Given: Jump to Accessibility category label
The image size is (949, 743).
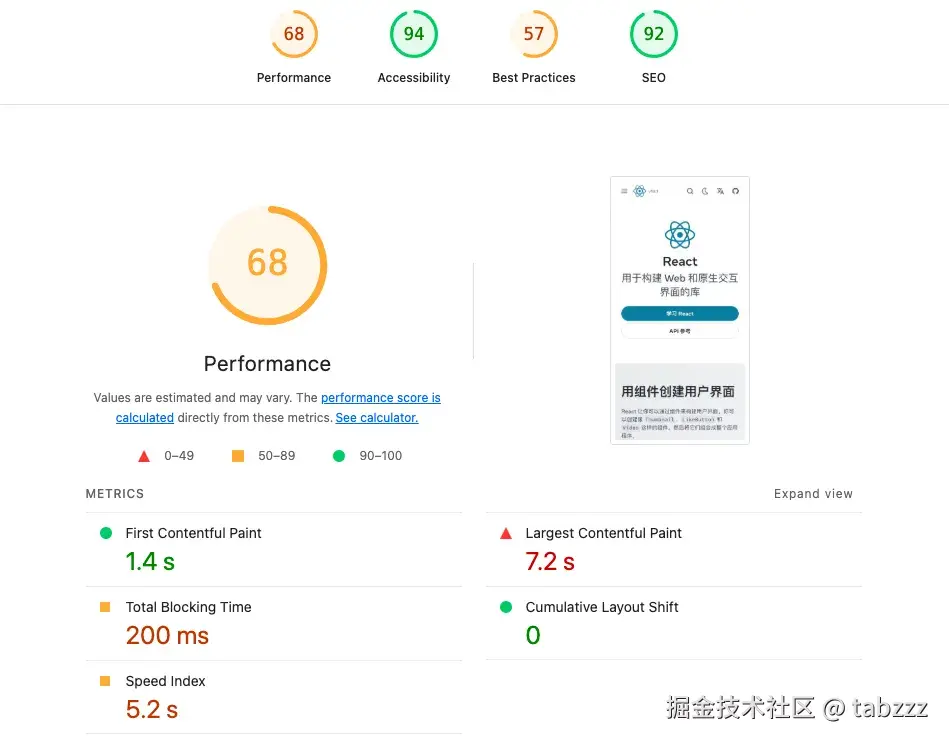Looking at the screenshot, I should [414, 77].
